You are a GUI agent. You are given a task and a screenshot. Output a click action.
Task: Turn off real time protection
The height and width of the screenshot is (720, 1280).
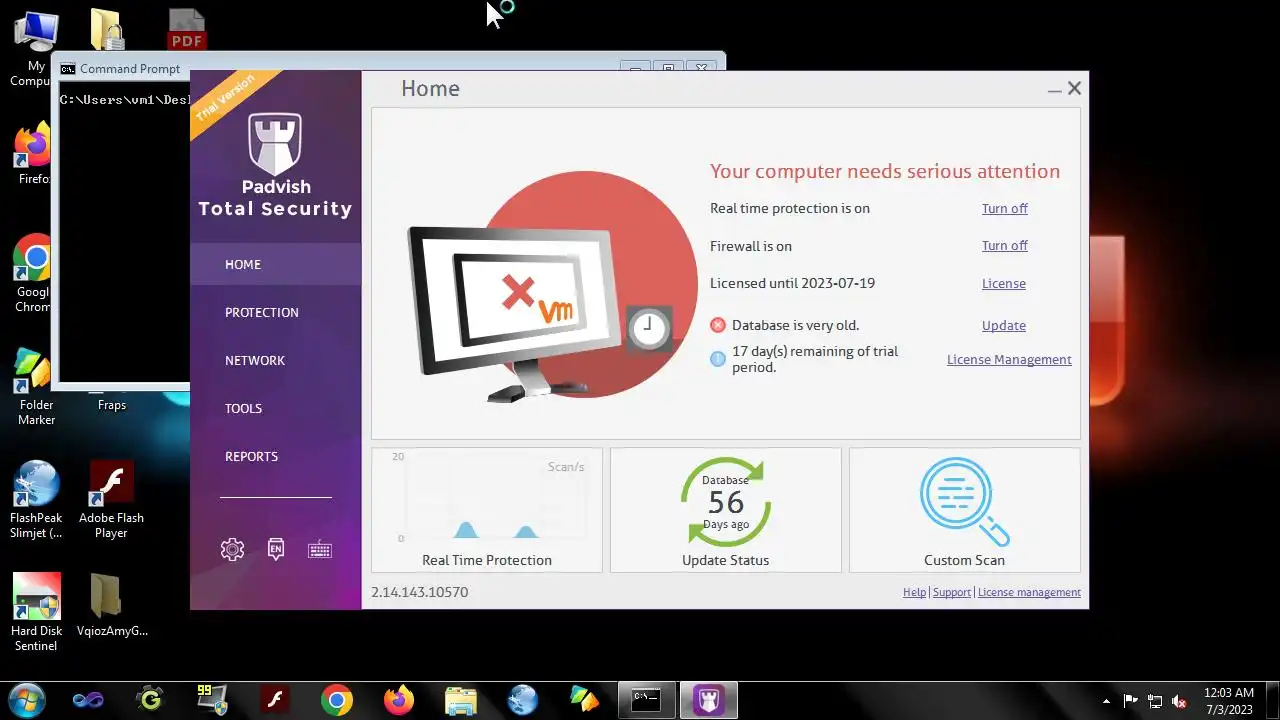tap(1004, 208)
